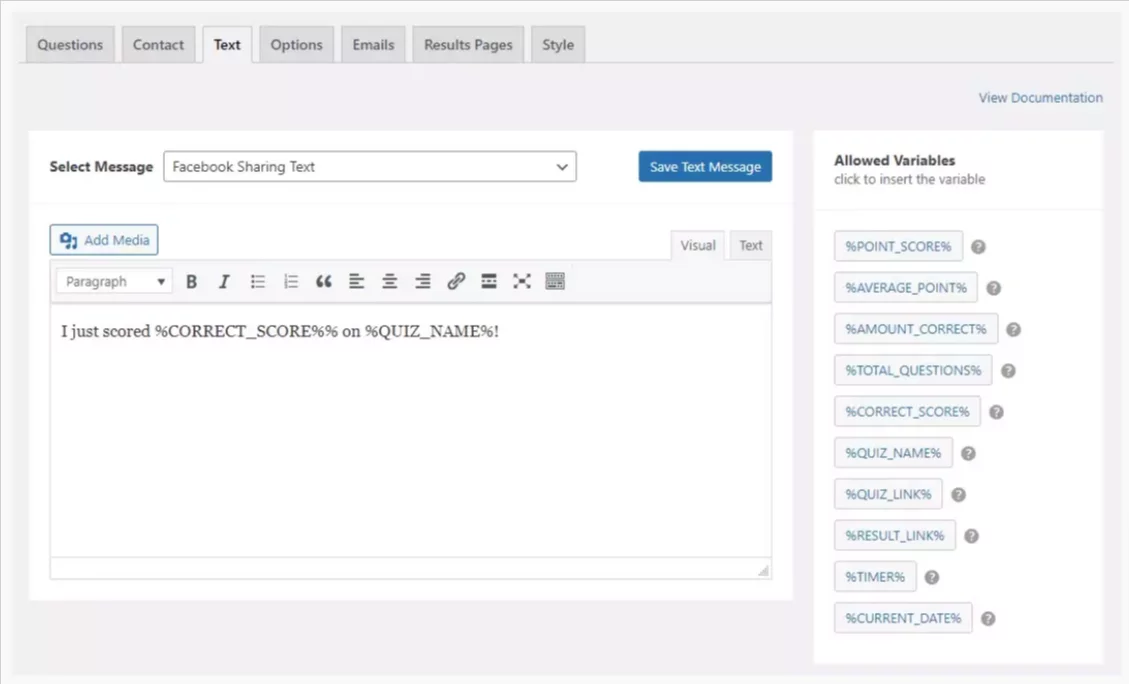This screenshot has height=684, width=1129.
Task: Center align the text
Action: [x=390, y=282]
